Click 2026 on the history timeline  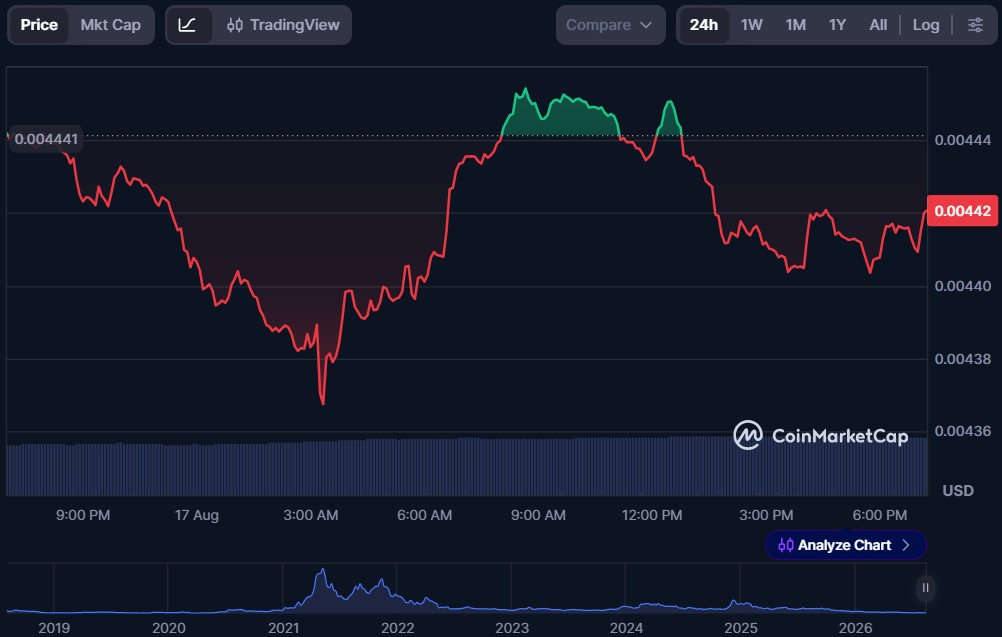tap(855, 628)
